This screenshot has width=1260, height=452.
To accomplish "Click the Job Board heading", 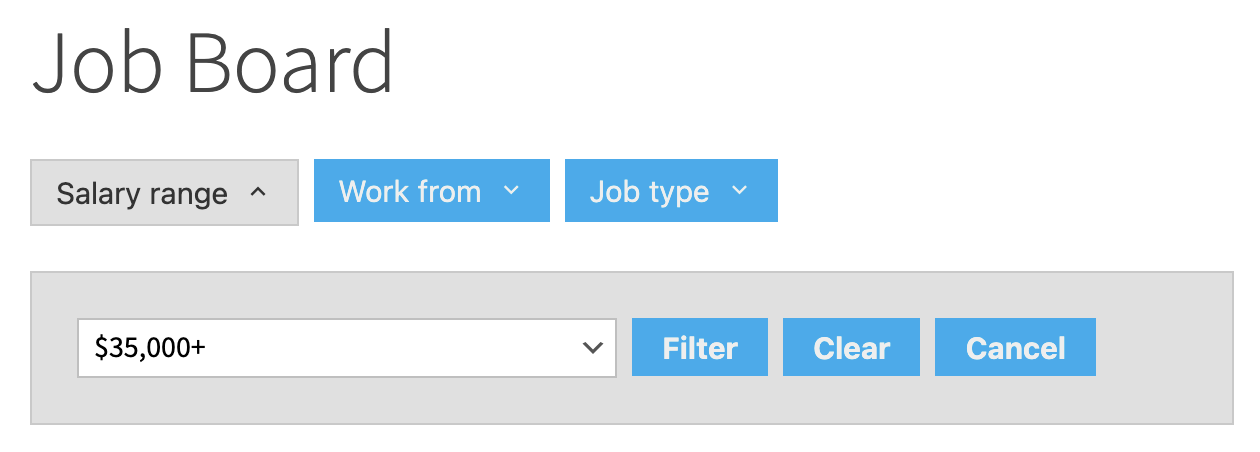I will (213, 64).
